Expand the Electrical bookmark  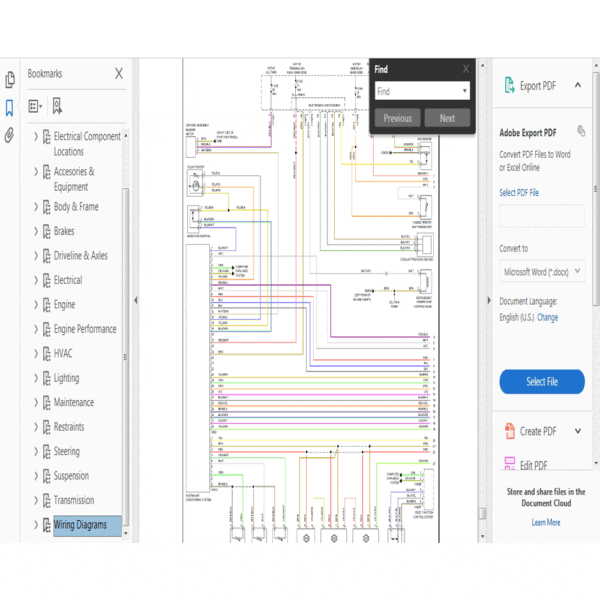coord(36,280)
